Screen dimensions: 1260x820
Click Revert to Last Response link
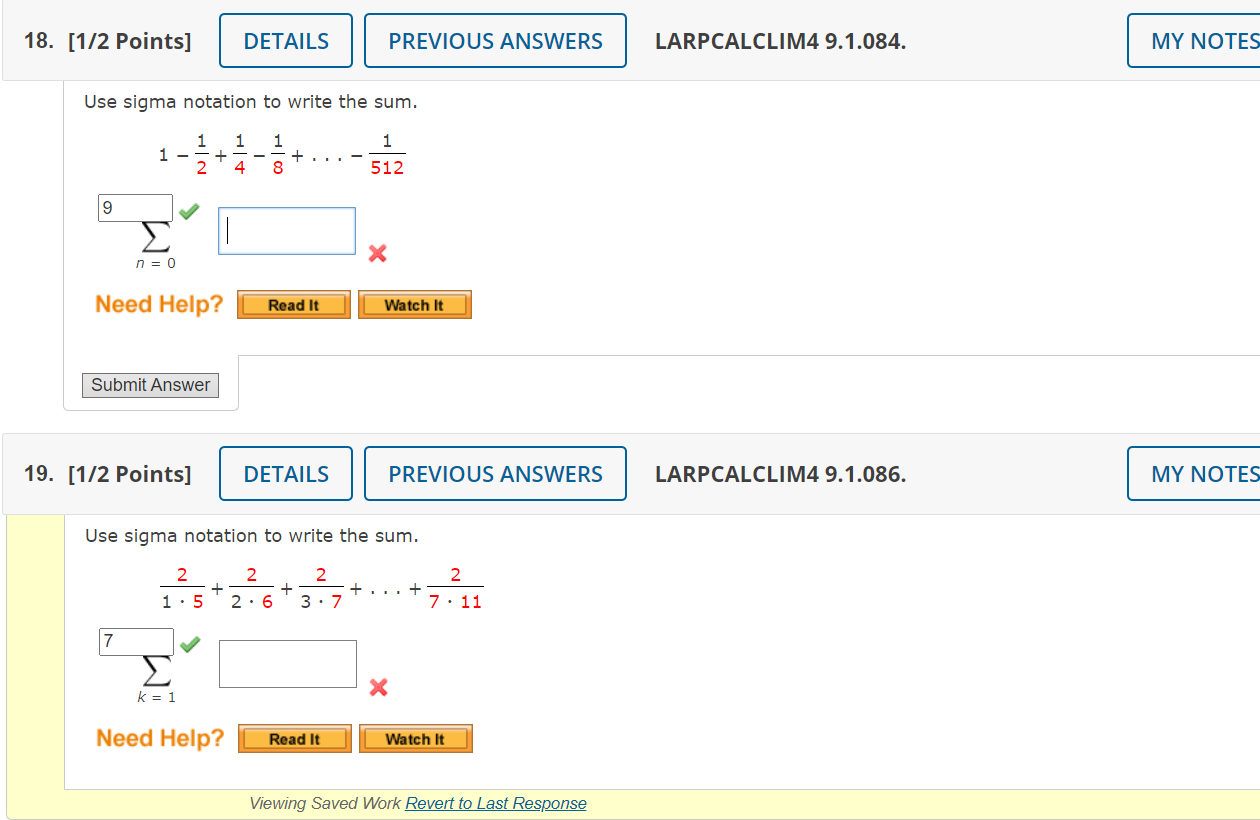(x=496, y=803)
